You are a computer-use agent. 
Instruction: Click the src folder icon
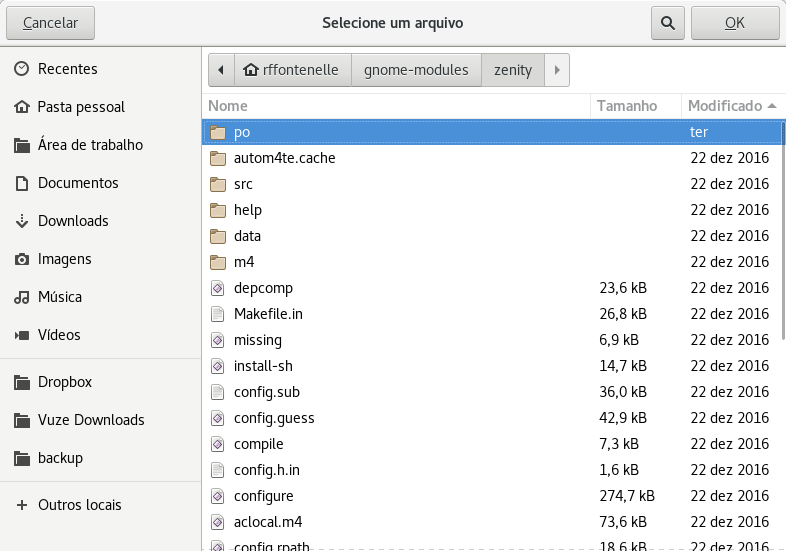[x=218, y=184]
